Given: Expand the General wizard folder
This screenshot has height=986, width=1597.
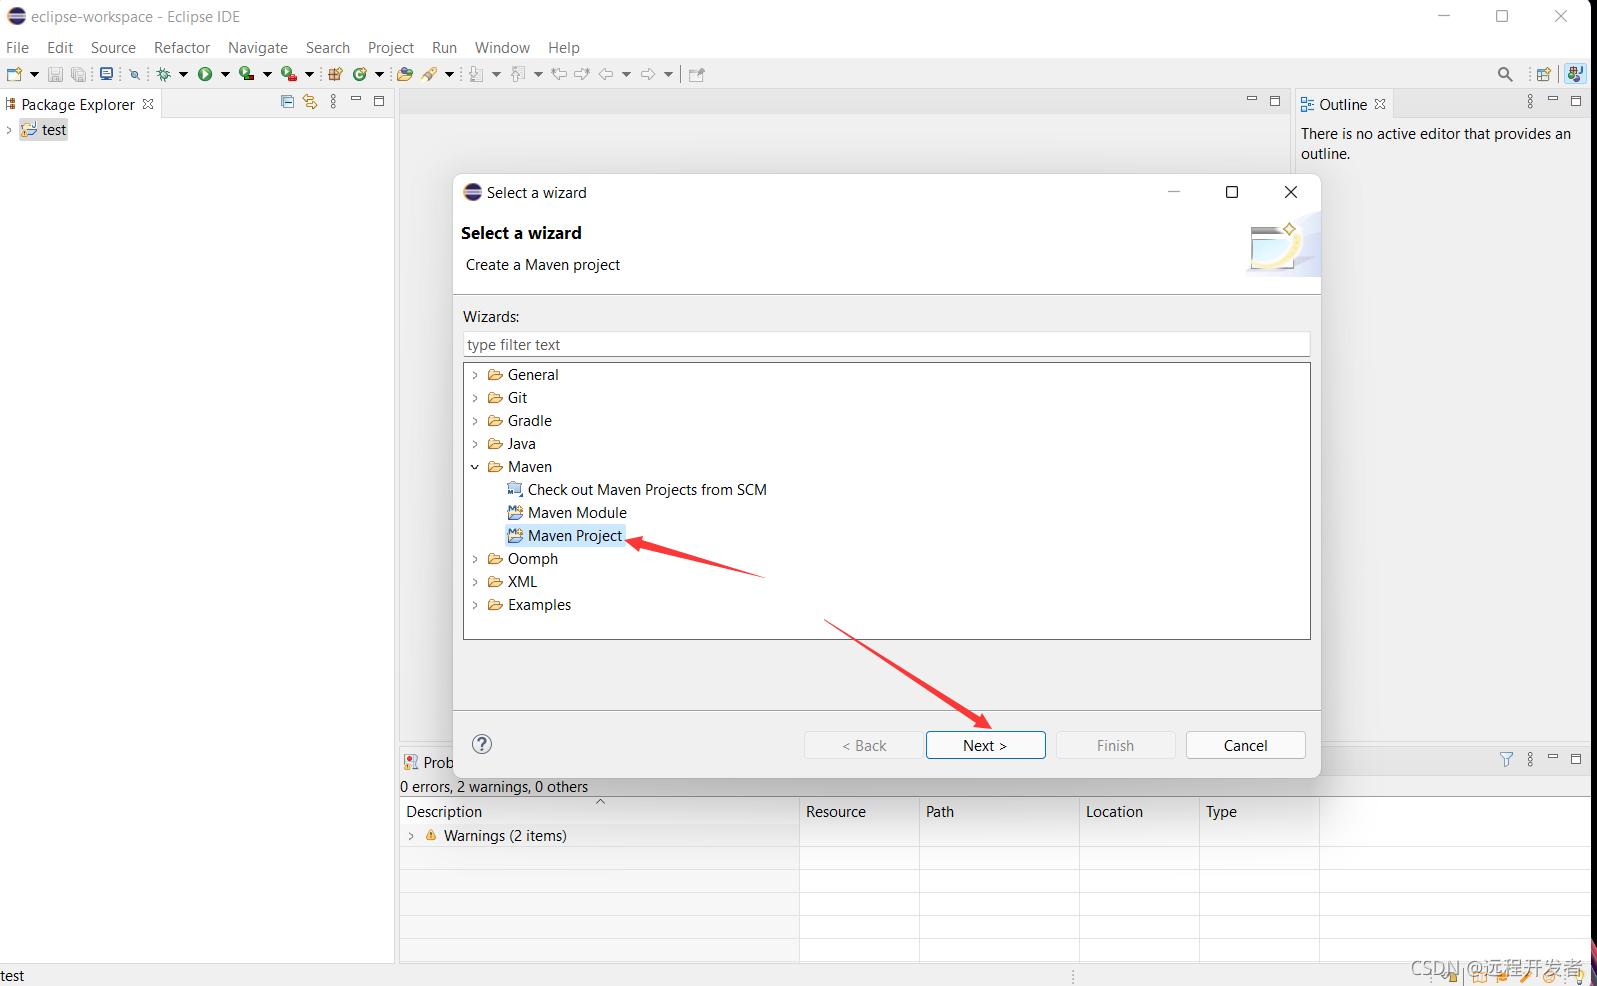Looking at the screenshot, I should click(475, 375).
